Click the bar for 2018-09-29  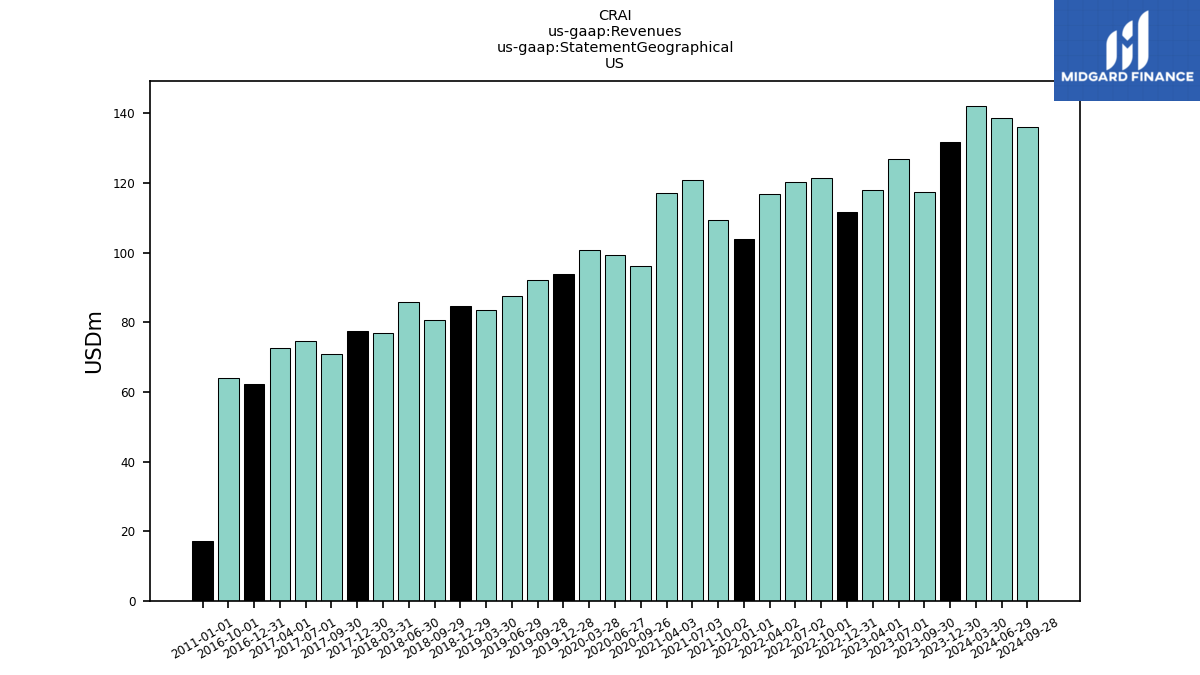(435, 460)
